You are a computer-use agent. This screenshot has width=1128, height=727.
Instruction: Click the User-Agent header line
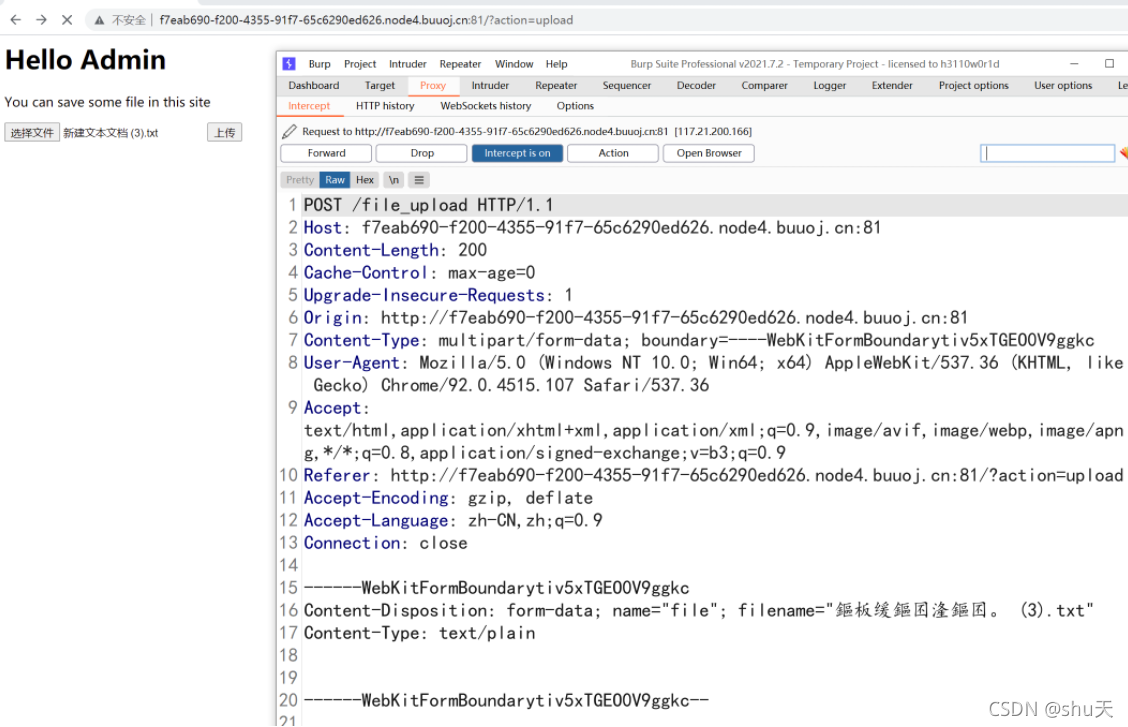[x=713, y=374]
